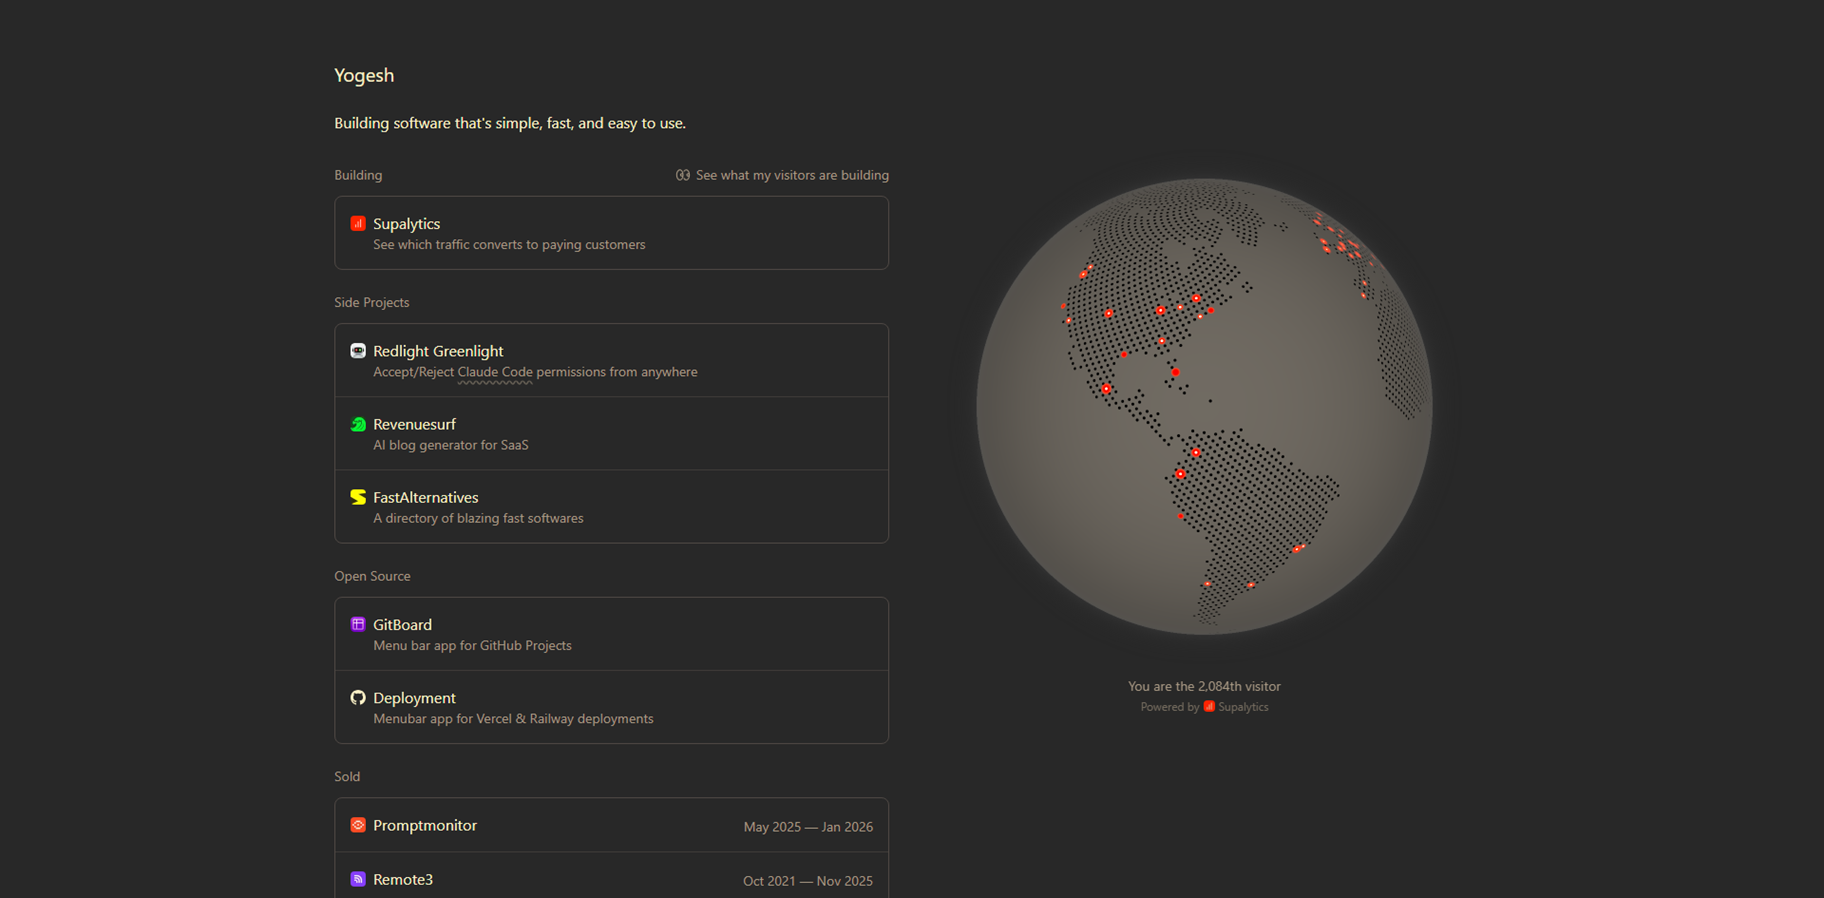Click the 'May 2025 — Jan 2026' date range
Image resolution: width=1824 pixels, height=898 pixels.
point(808,827)
